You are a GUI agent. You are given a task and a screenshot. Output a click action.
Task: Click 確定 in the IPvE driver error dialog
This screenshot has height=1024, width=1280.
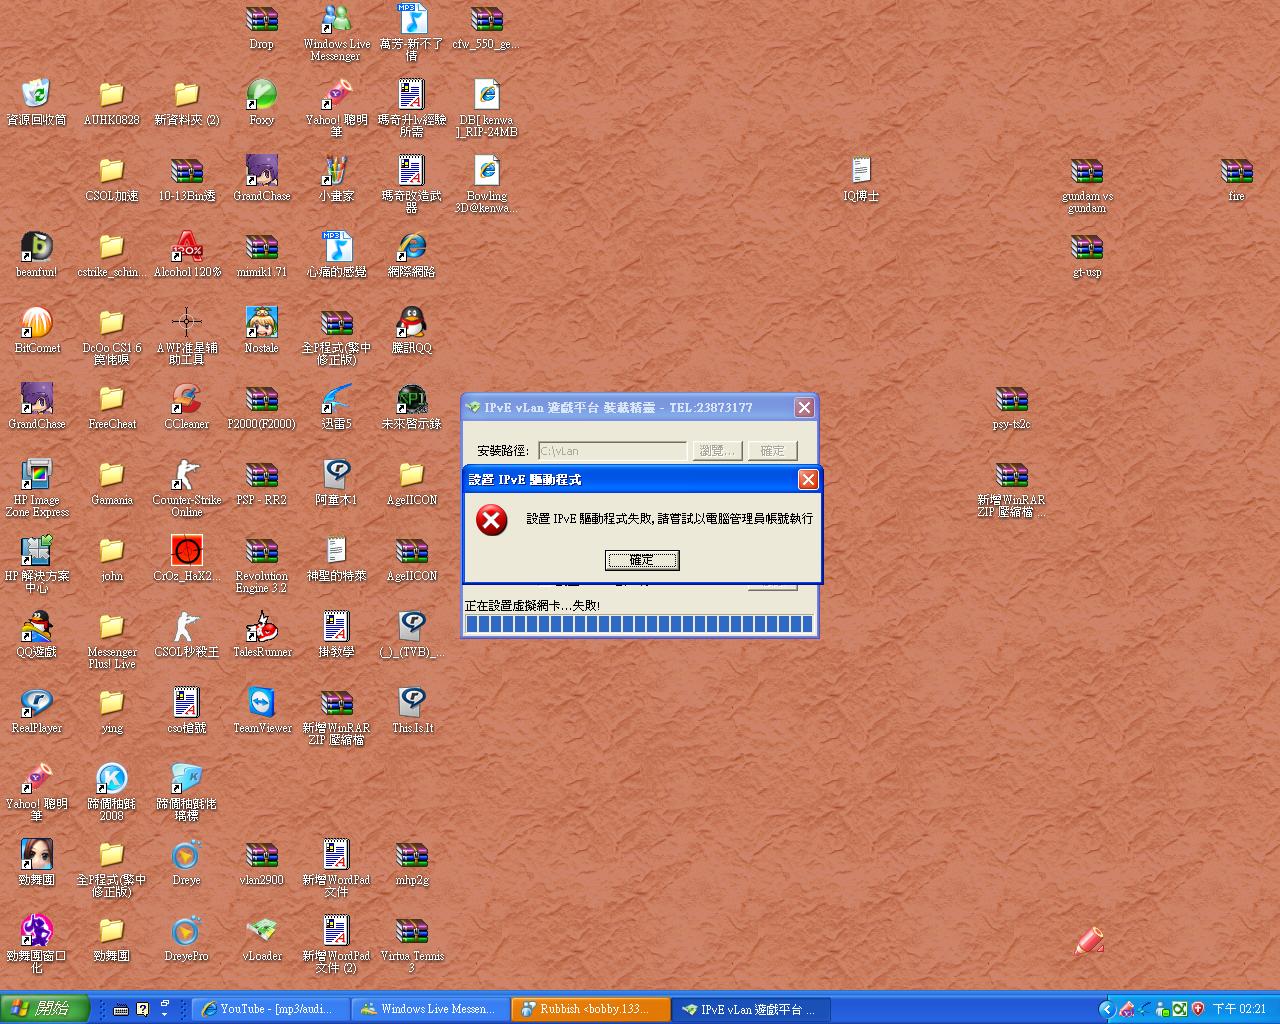coord(642,560)
